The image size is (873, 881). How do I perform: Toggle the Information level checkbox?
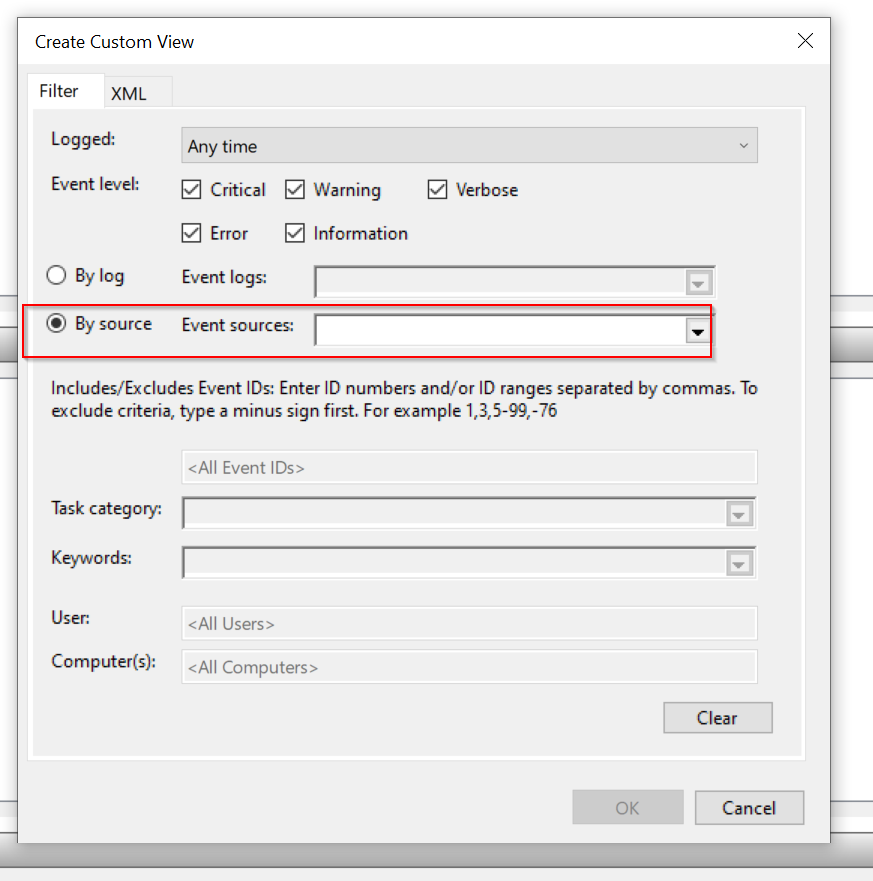click(x=295, y=233)
